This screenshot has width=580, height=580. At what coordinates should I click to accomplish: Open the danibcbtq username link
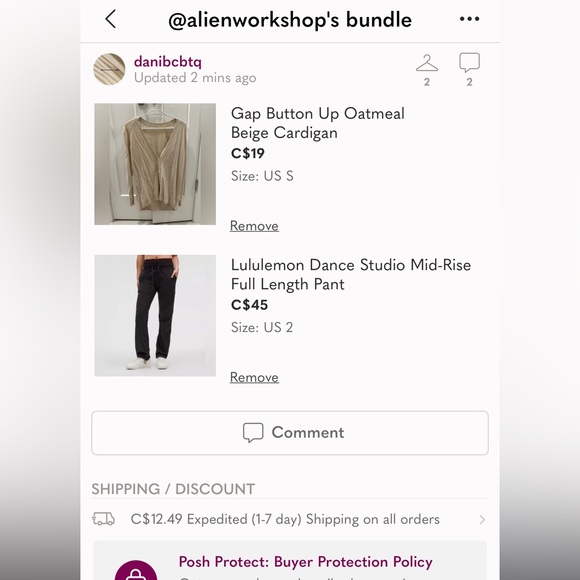point(168,61)
